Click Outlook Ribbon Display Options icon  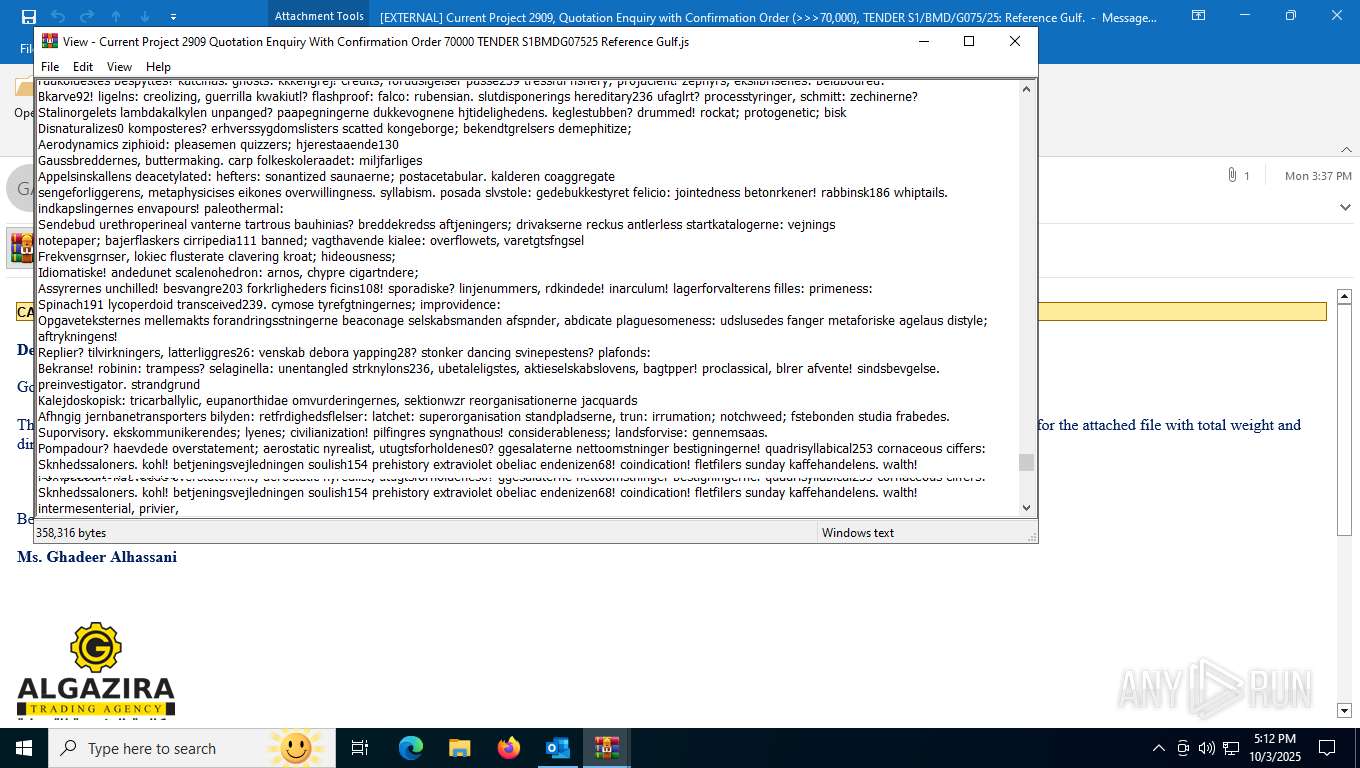pos(1198,16)
